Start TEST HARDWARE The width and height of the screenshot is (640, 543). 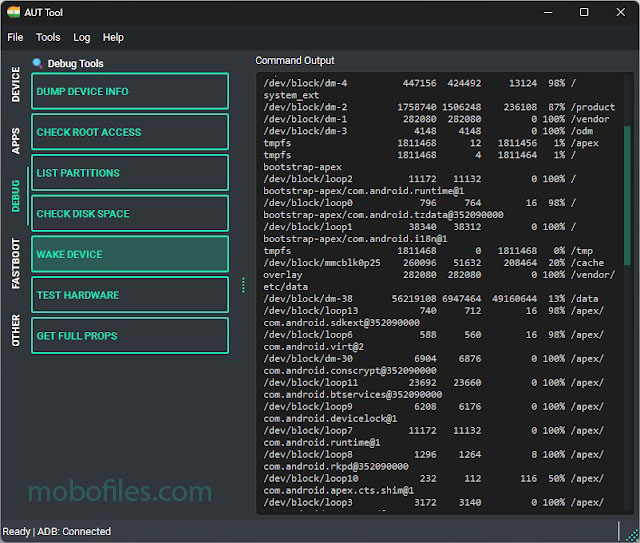(x=130, y=295)
